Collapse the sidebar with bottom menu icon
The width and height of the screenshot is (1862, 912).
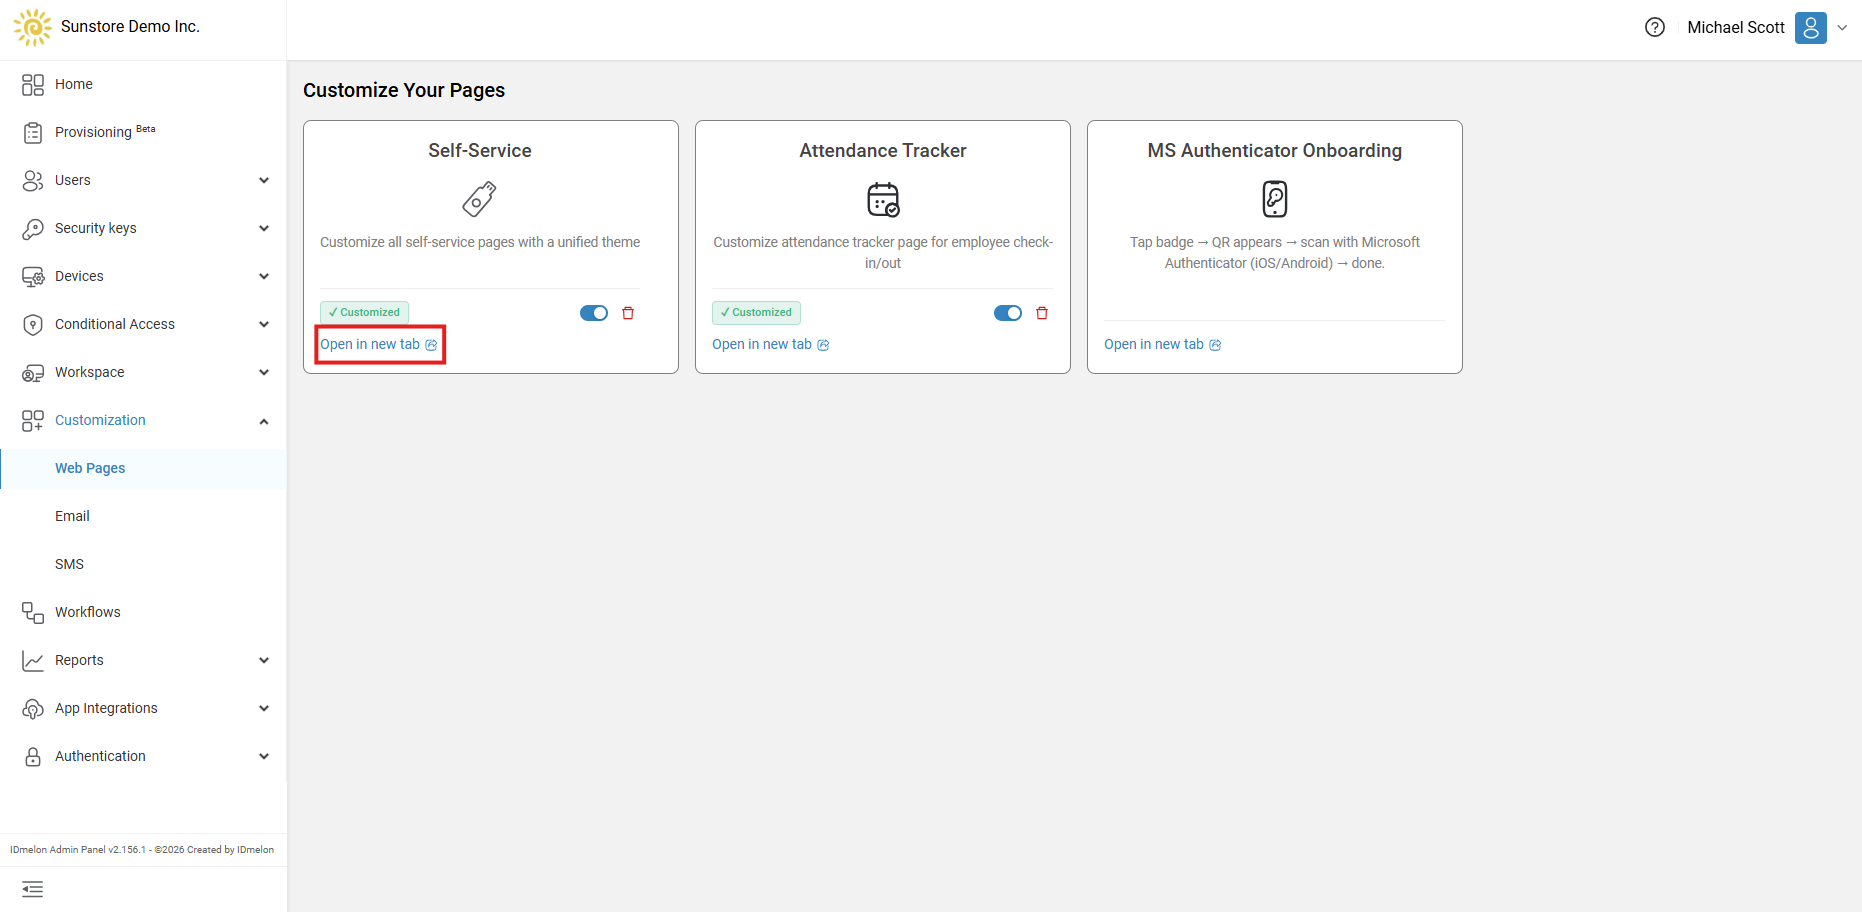click(x=33, y=889)
